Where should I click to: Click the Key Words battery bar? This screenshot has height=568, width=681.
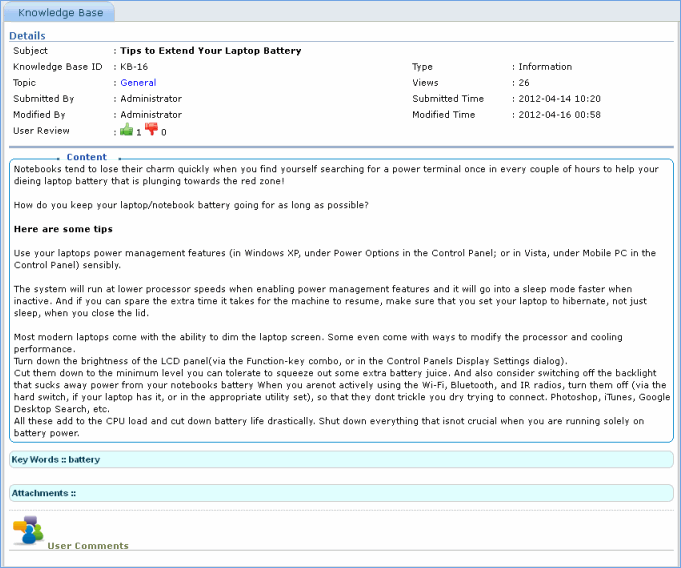pyautogui.click(x=340, y=460)
